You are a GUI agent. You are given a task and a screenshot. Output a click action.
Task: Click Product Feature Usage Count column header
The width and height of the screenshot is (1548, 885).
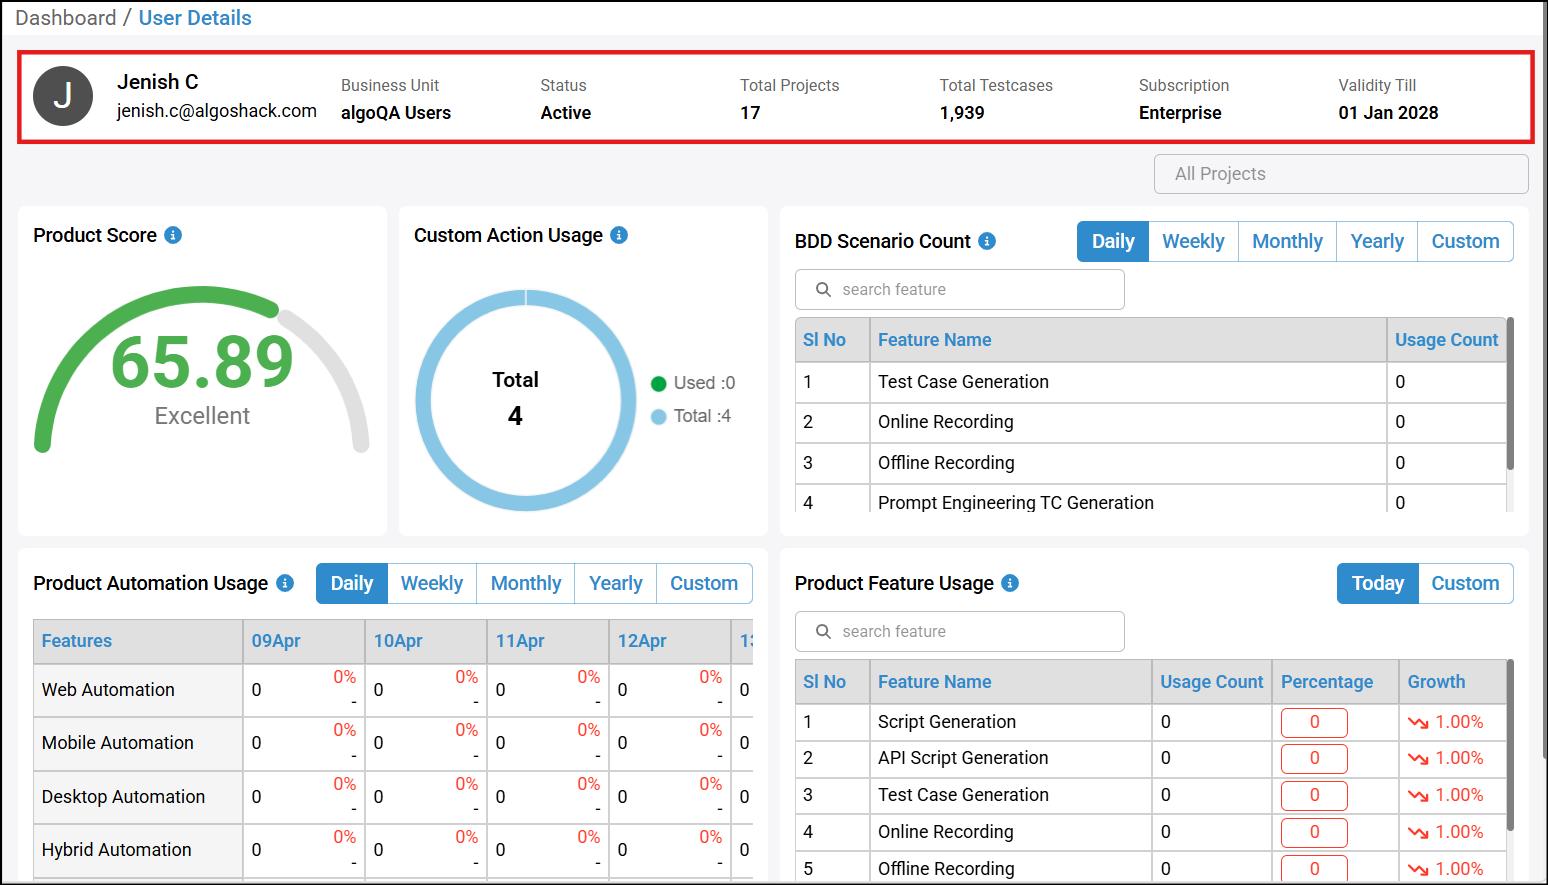click(1212, 682)
